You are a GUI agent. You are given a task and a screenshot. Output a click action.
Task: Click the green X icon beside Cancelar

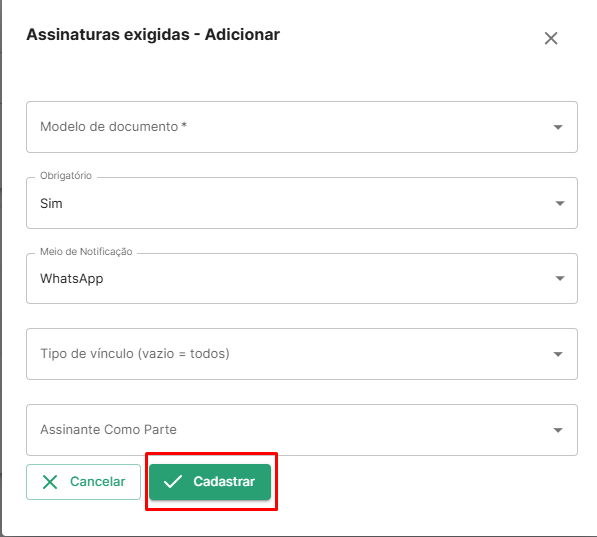coord(50,482)
